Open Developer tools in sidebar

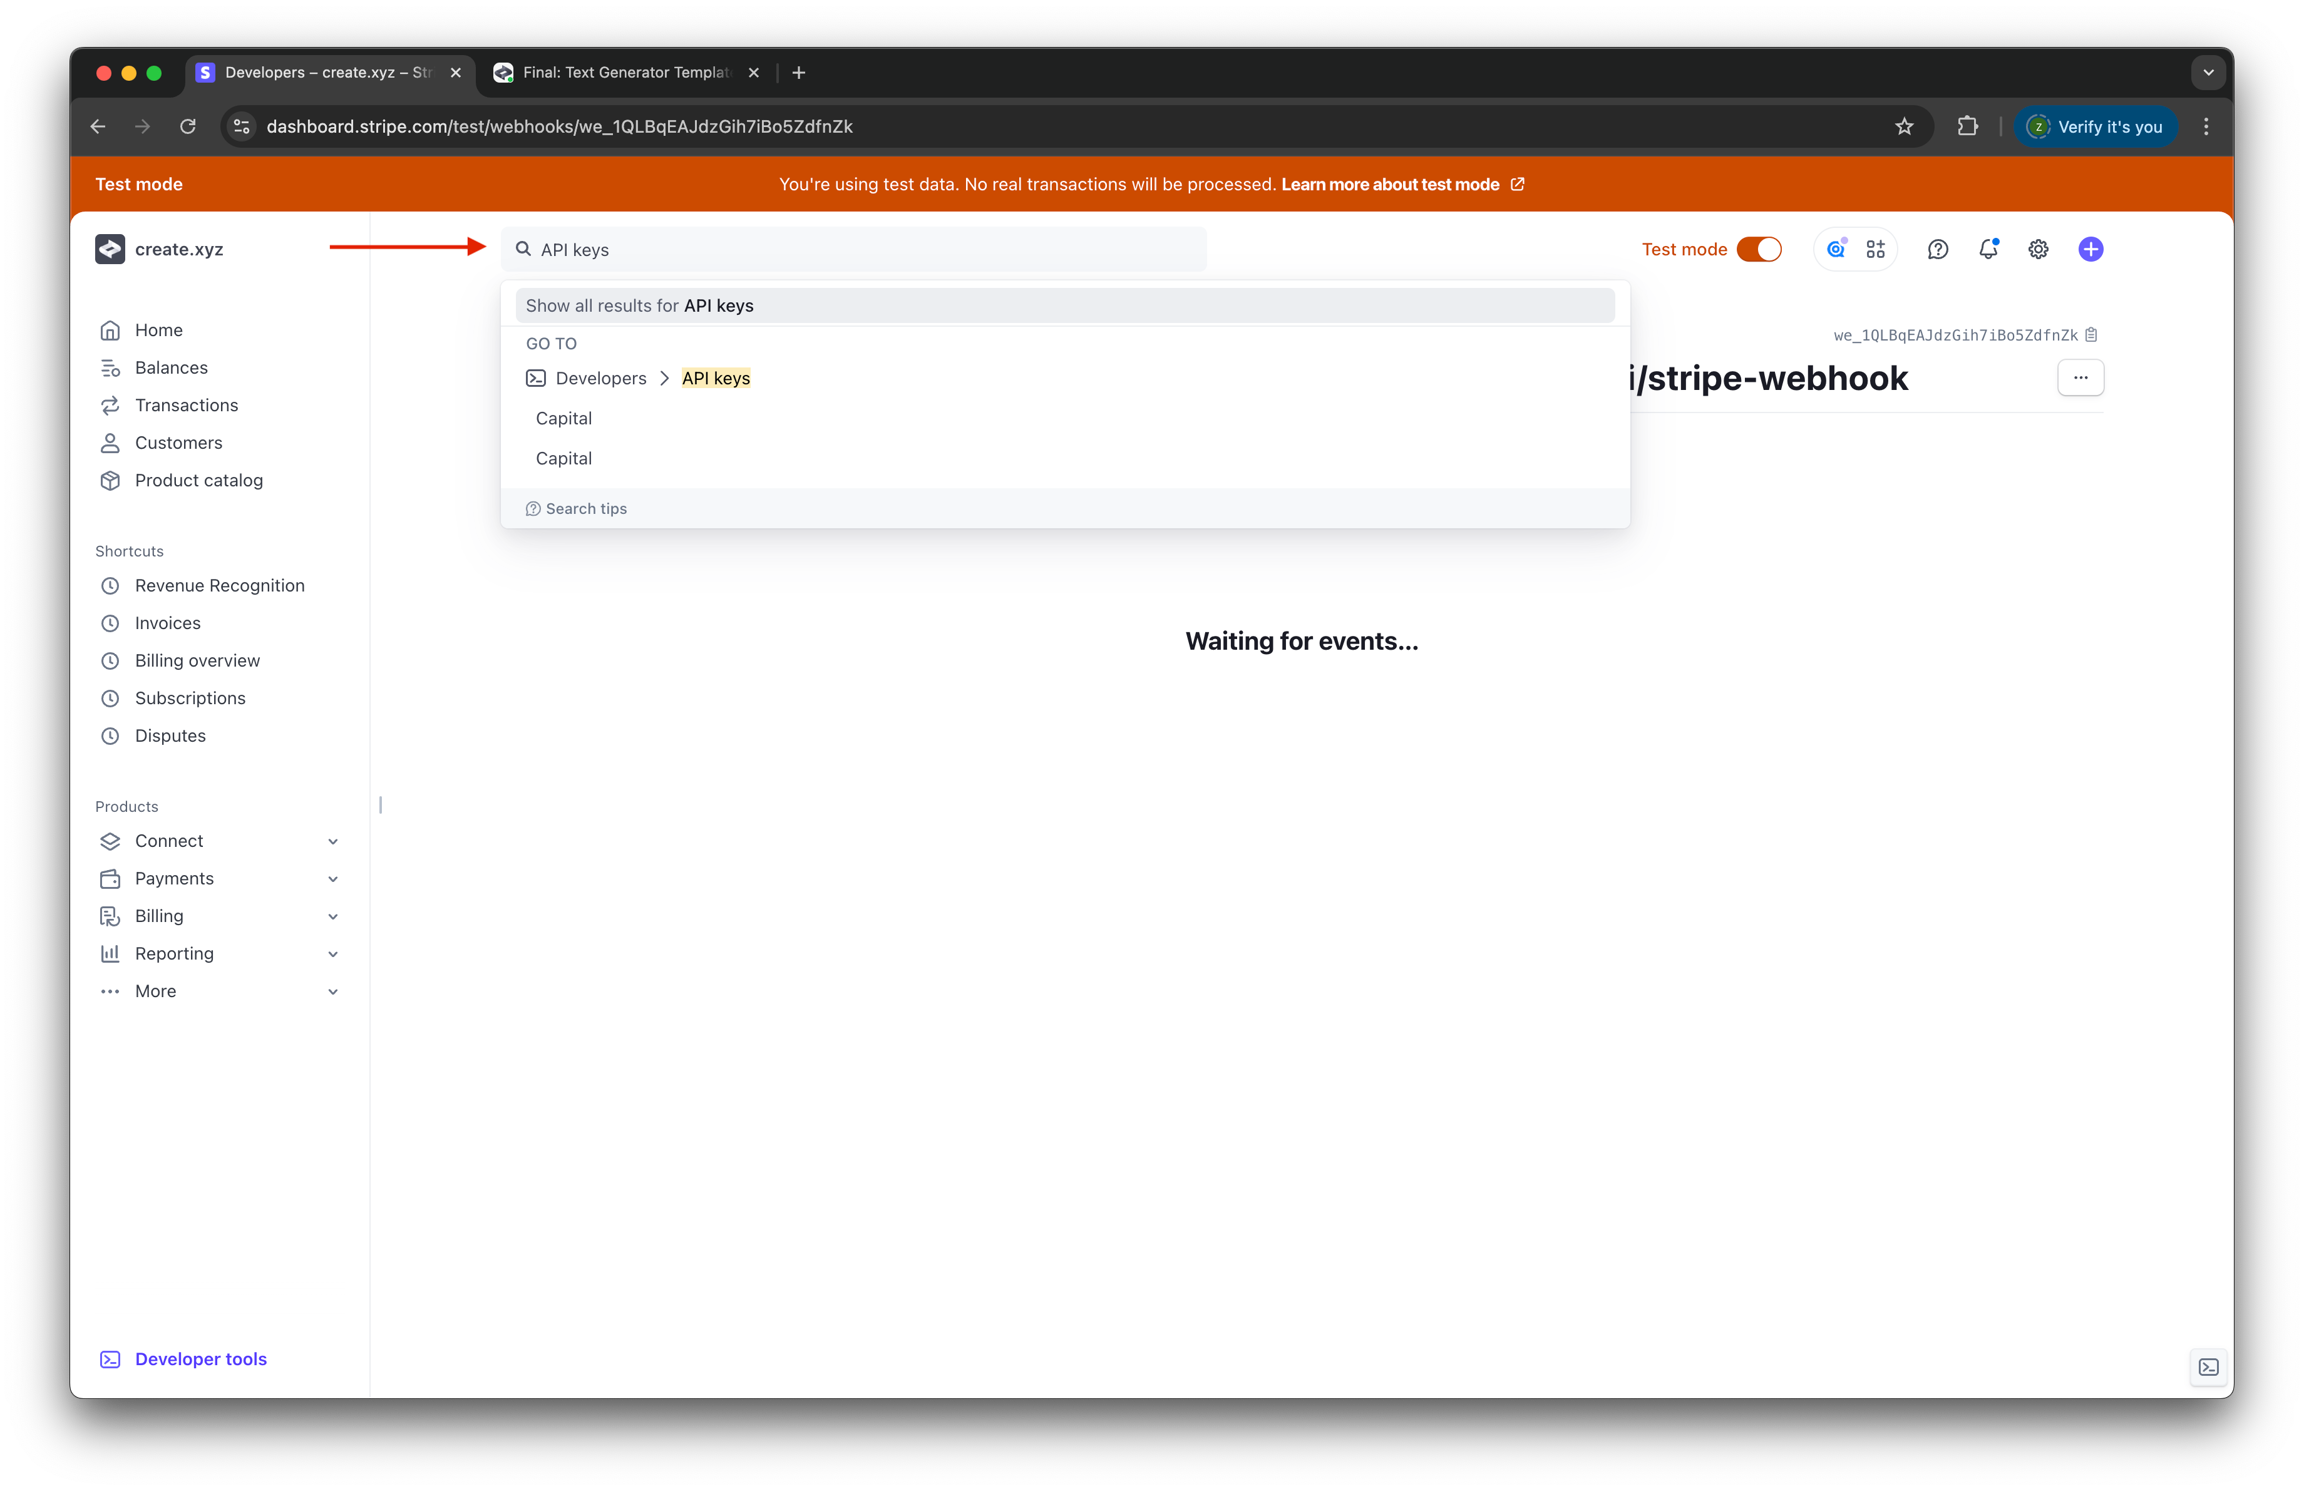(x=200, y=1359)
